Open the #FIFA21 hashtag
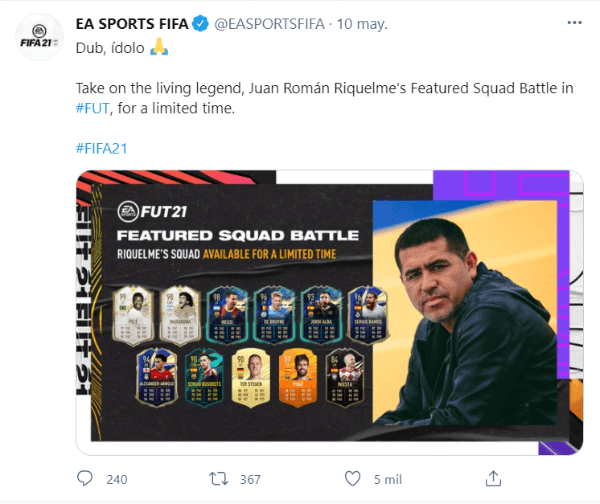Viewport: 600px width, 504px height. click(x=101, y=148)
